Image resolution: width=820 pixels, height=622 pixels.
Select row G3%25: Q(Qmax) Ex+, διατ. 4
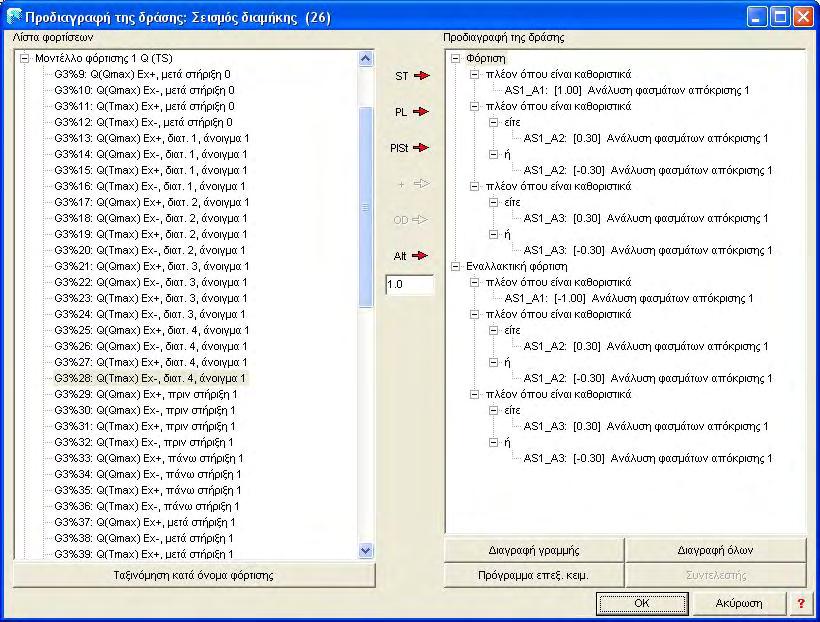[152, 331]
